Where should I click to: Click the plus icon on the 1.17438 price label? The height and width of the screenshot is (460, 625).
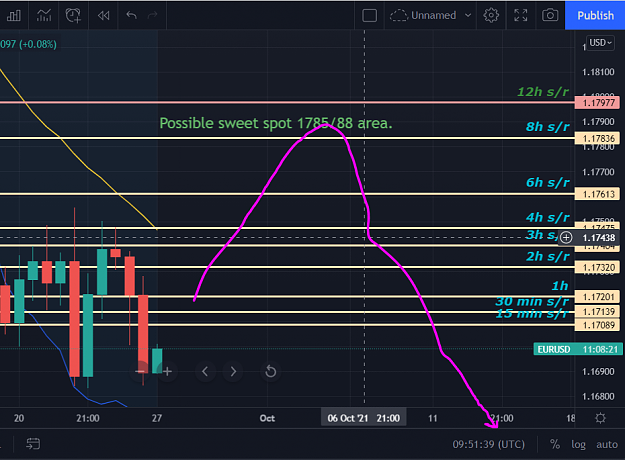coord(566,238)
